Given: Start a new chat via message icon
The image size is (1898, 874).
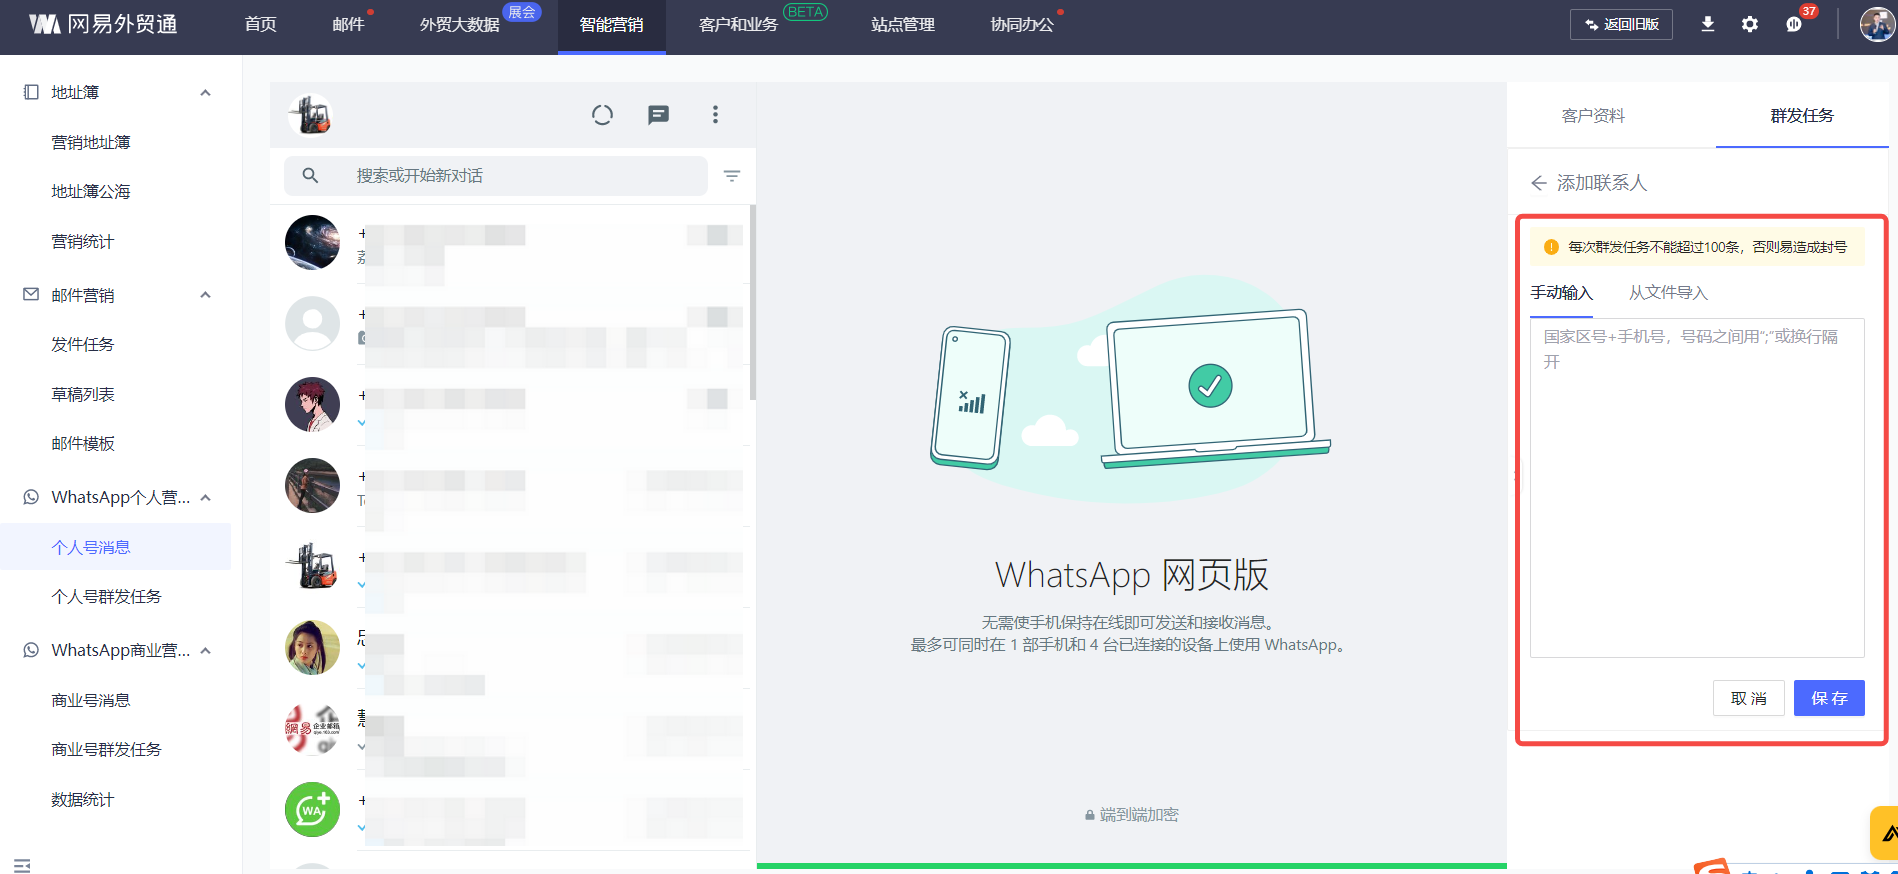Looking at the screenshot, I should (658, 115).
